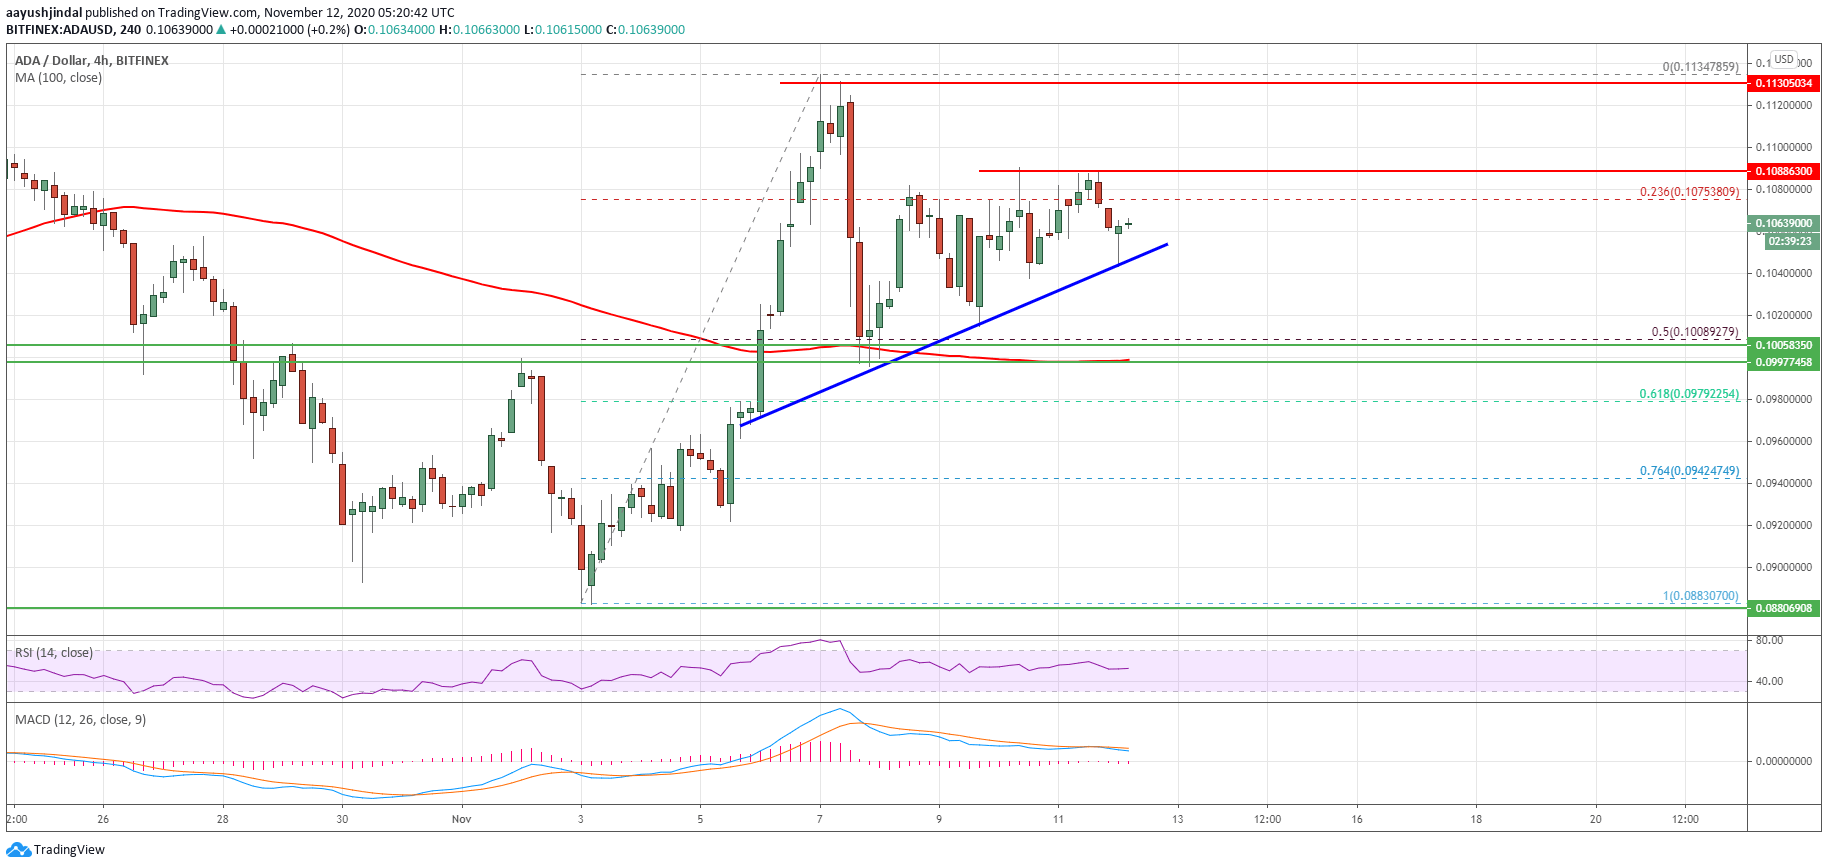Screen dimensions: 1828x868
Task: Click the TradingView logo icon
Action: pyautogui.click(x=18, y=850)
